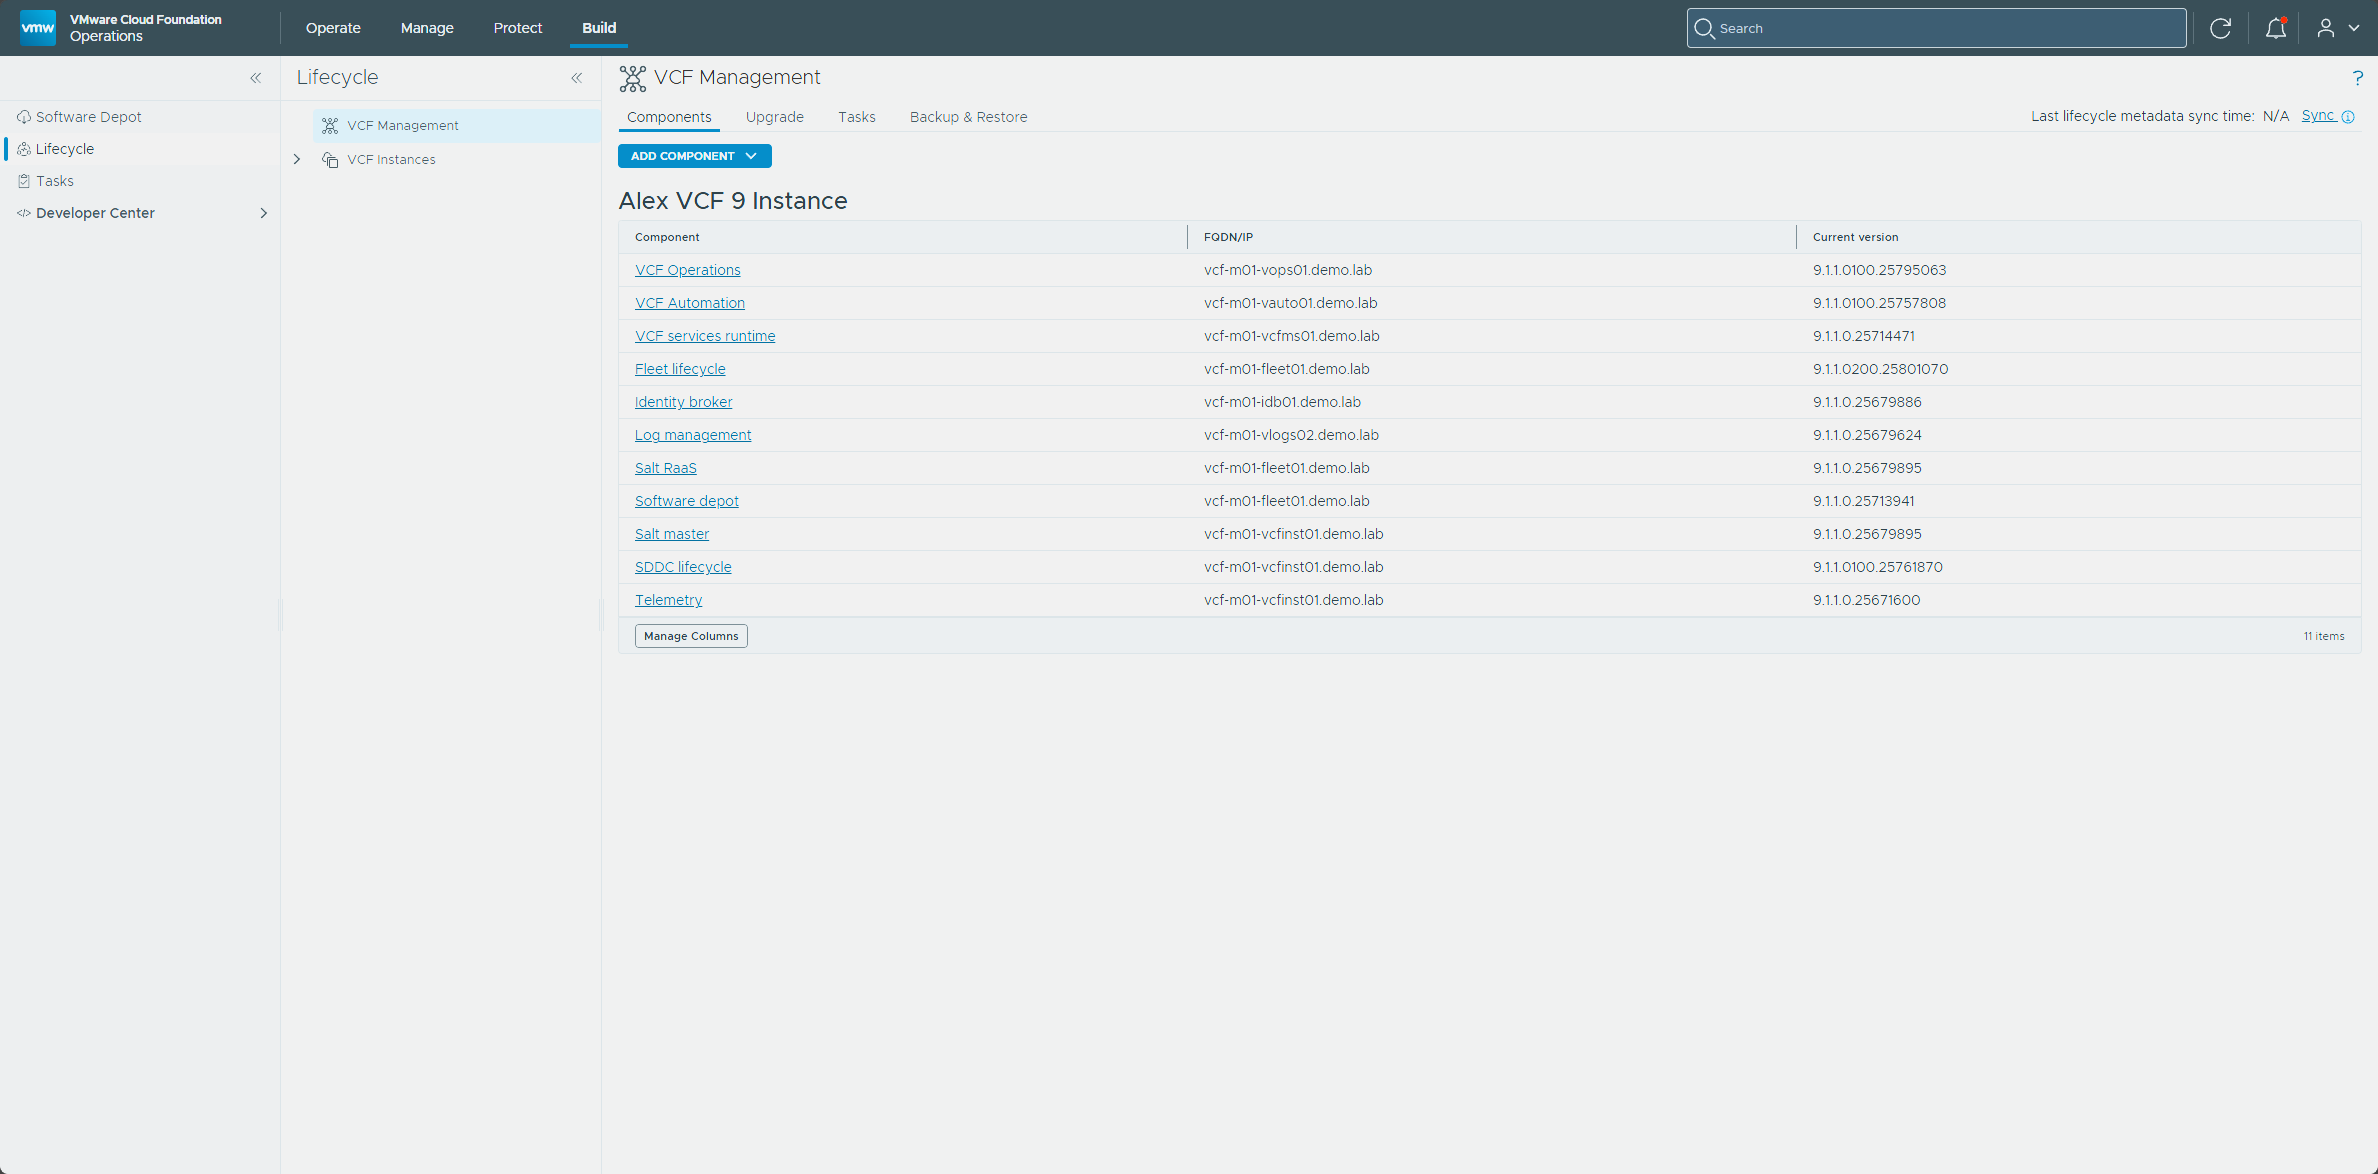Open the user menu dropdown chevron
Image resolution: width=2378 pixels, height=1174 pixels.
(2354, 28)
